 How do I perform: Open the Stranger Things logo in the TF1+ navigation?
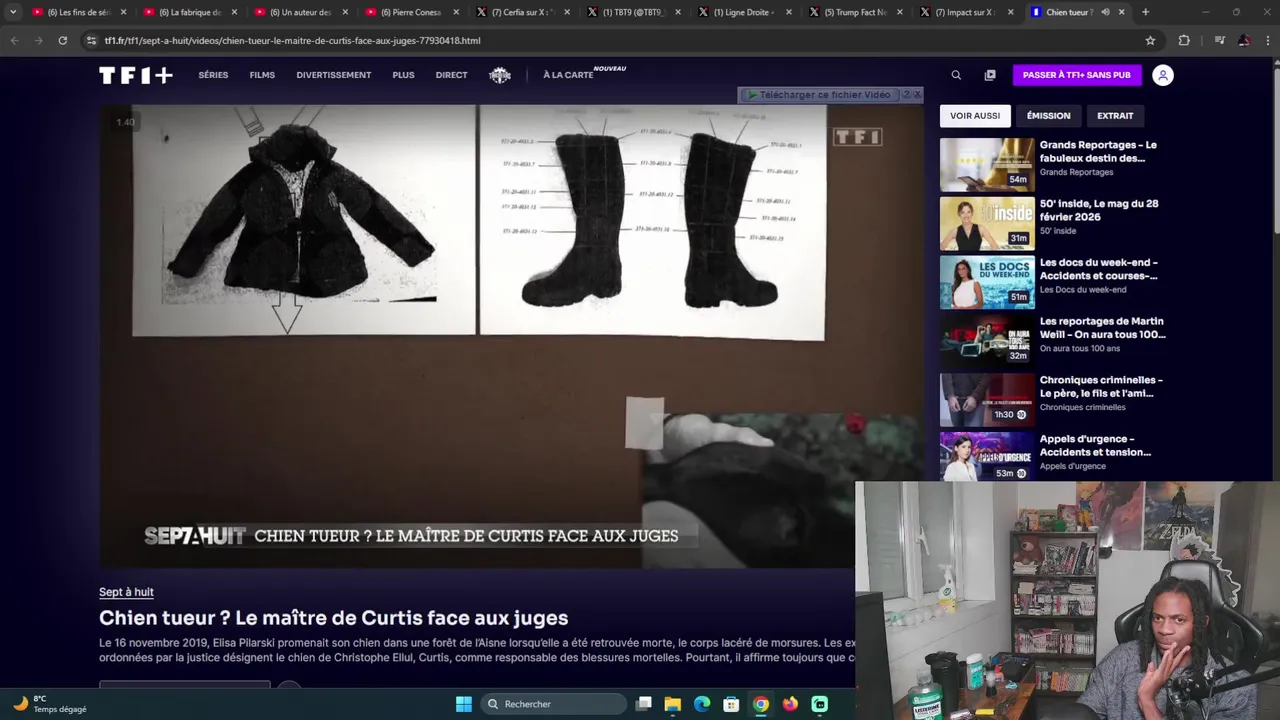coord(500,75)
